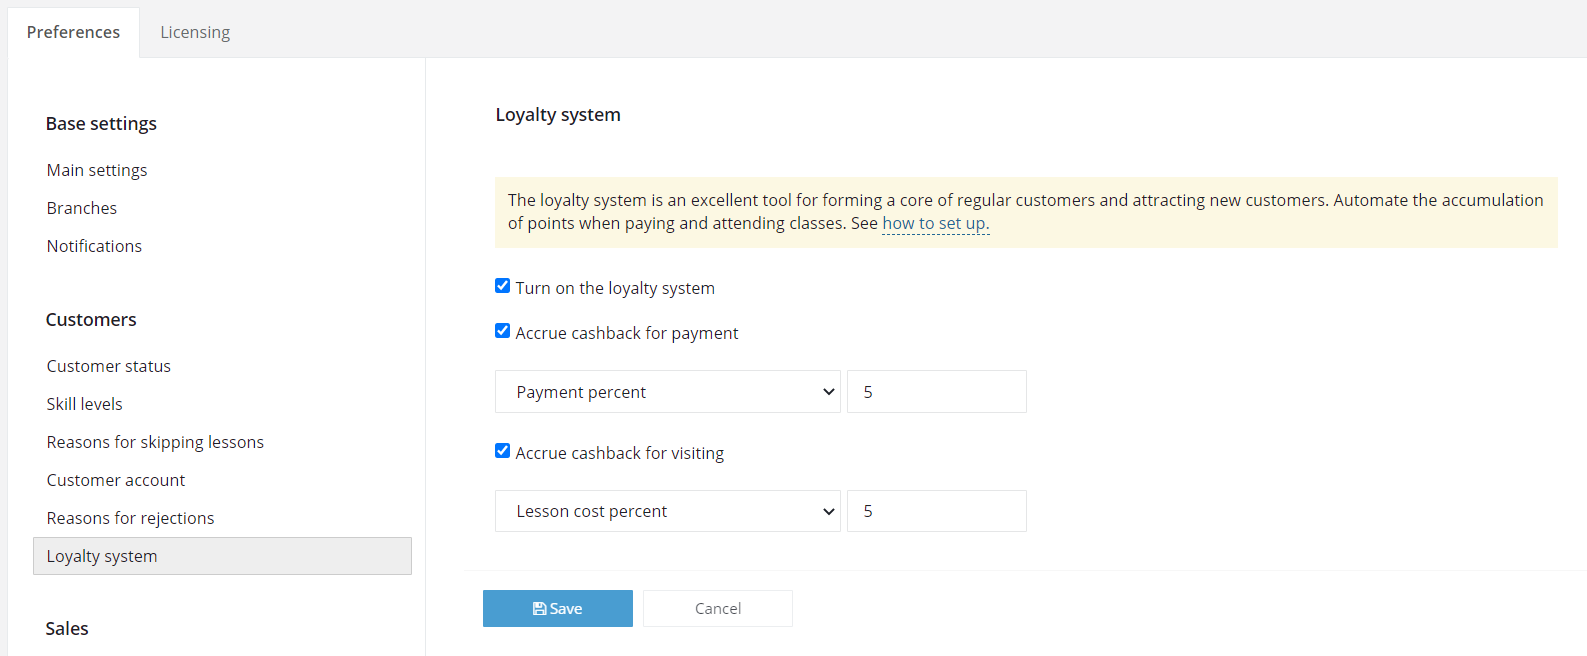The width and height of the screenshot is (1587, 656).
Task: Open Skill levels settings
Action: [x=85, y=404]
